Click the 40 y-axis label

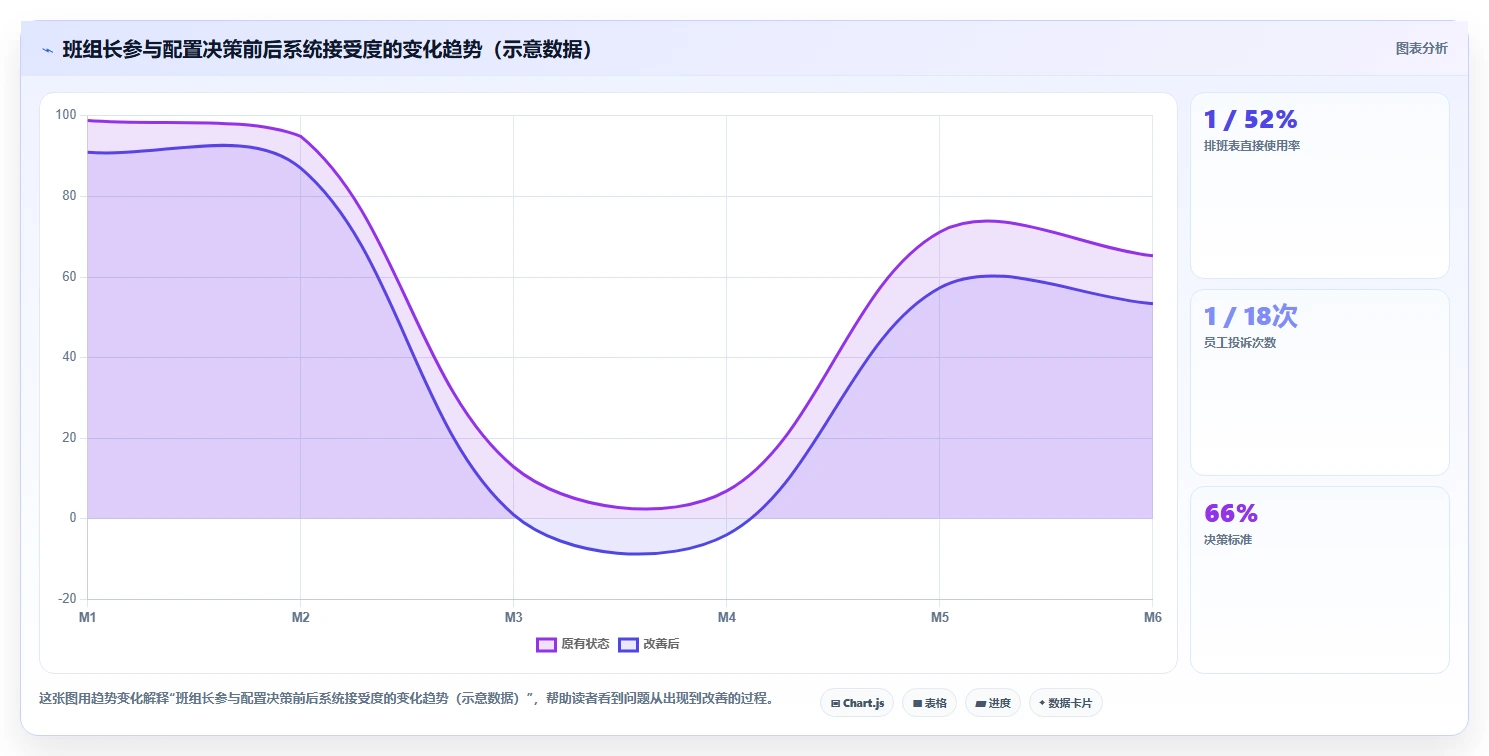pyautogui.click(x=69, y=357)
